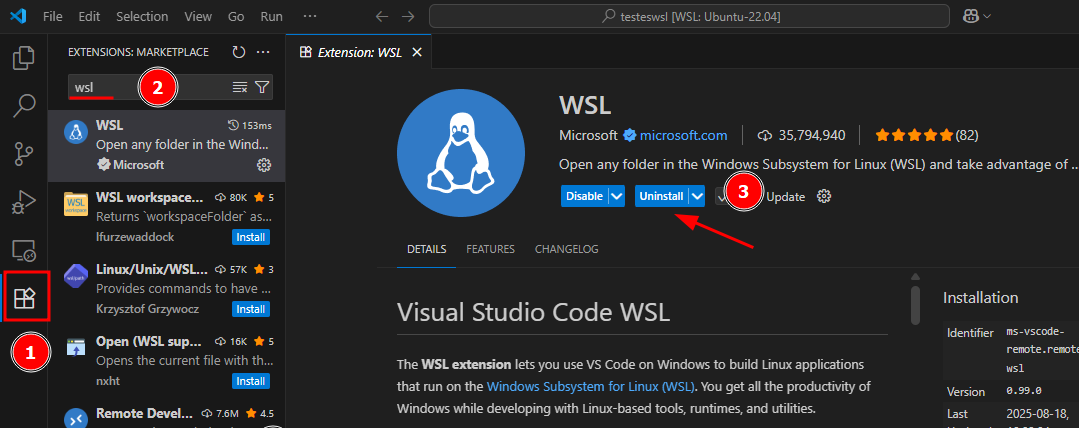The image size is (1079, 428).
Task: Select the Remote Development extension icon
Action: 76,419
